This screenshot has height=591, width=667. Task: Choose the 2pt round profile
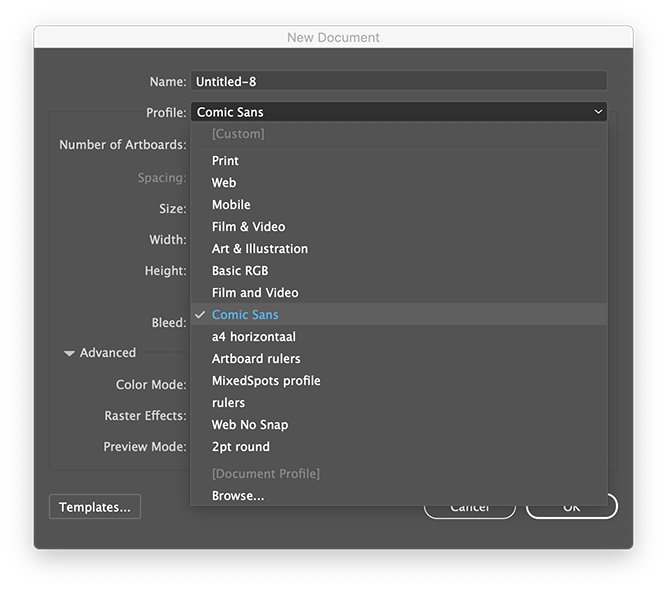241,447
